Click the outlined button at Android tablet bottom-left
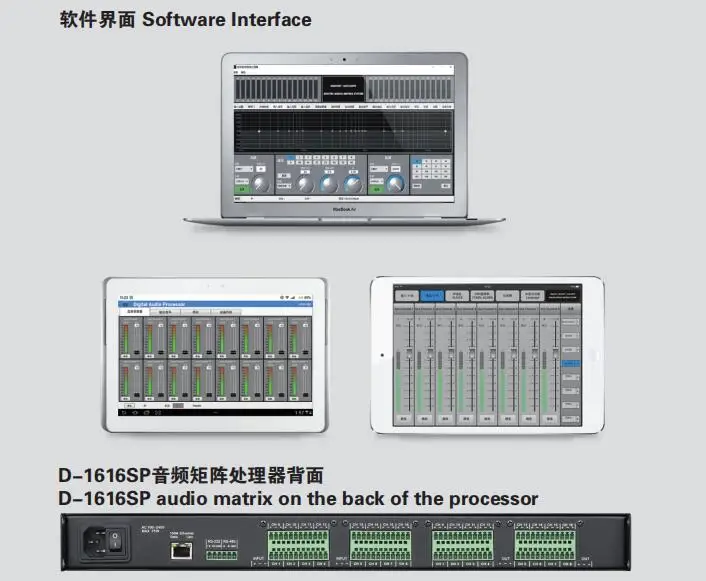Viewport: 706px width, 581px height. (x=129, y=406)
